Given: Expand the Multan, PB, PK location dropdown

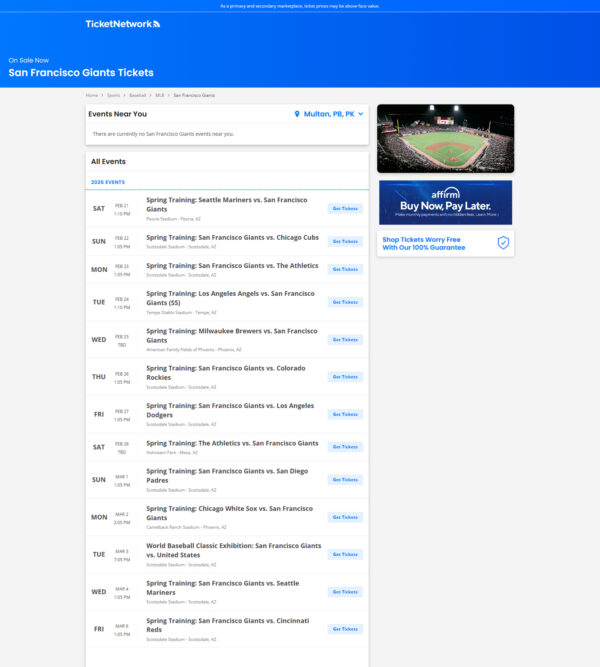Looking at the screenshot, I should [x=329, y=114].
